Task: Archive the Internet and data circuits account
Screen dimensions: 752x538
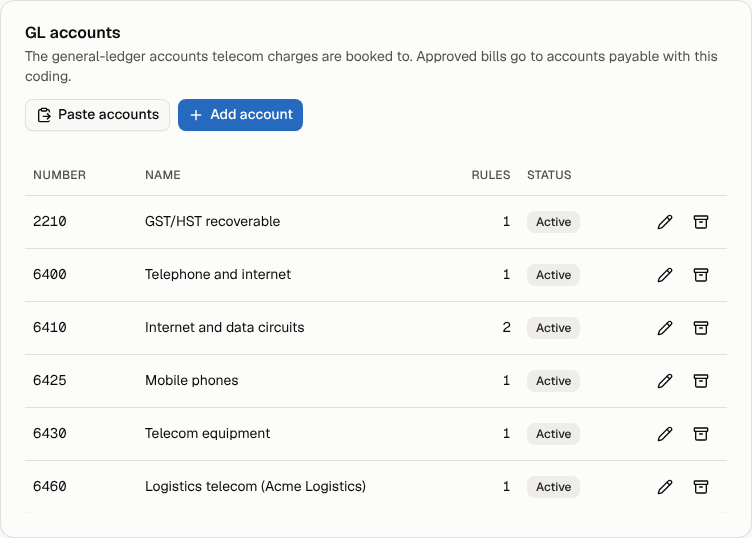Action: 701,328
